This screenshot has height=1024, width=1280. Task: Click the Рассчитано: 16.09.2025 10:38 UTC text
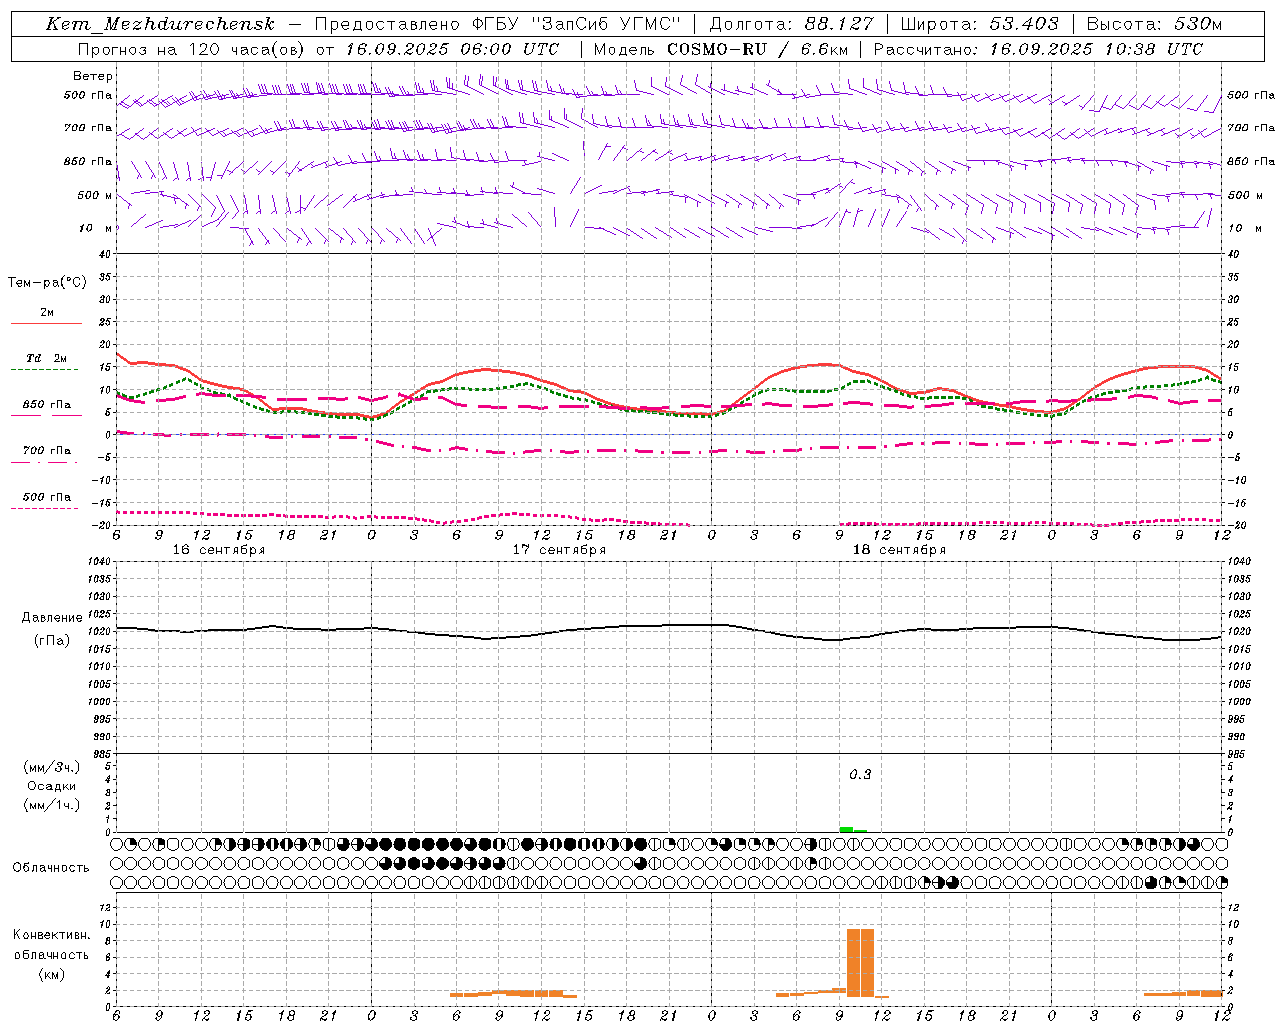1038,49
